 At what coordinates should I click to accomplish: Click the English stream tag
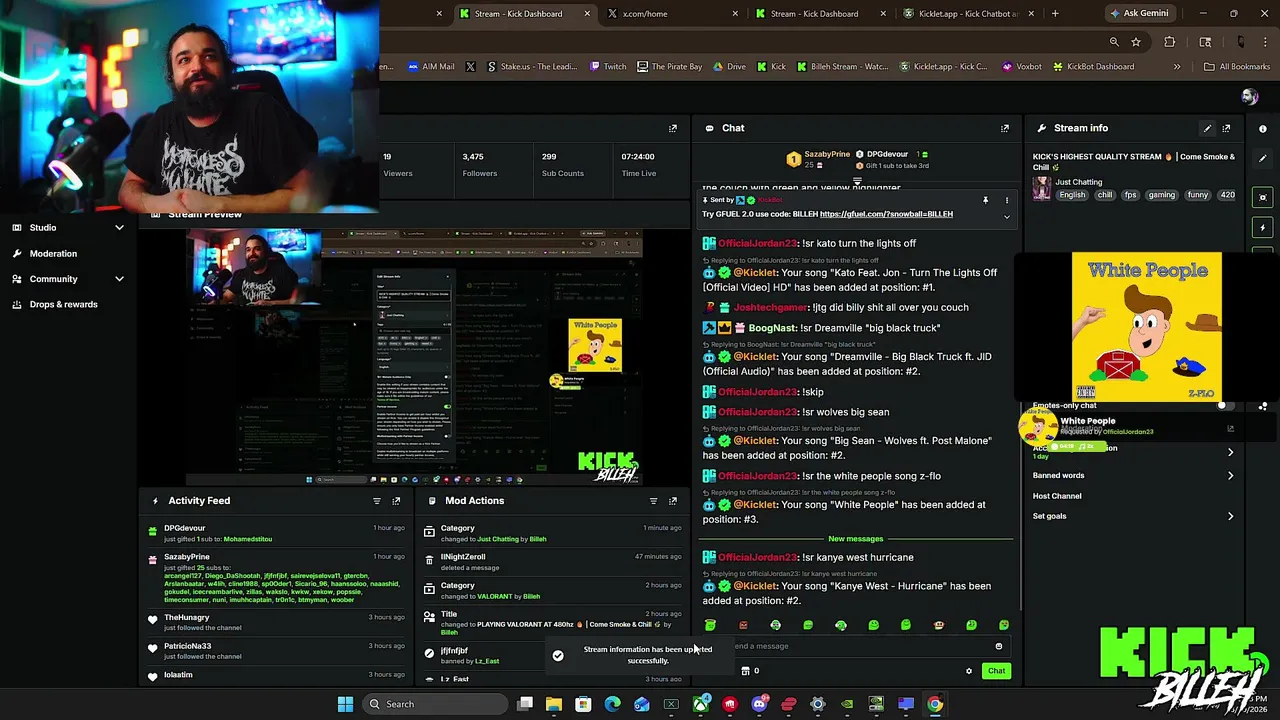coord(1072,195)
